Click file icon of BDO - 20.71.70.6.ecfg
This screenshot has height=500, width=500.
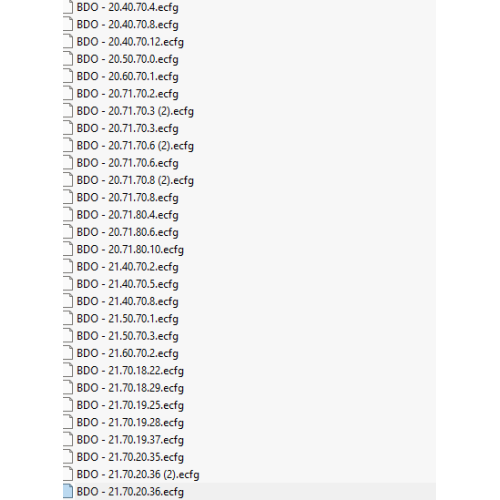point(68,163)
